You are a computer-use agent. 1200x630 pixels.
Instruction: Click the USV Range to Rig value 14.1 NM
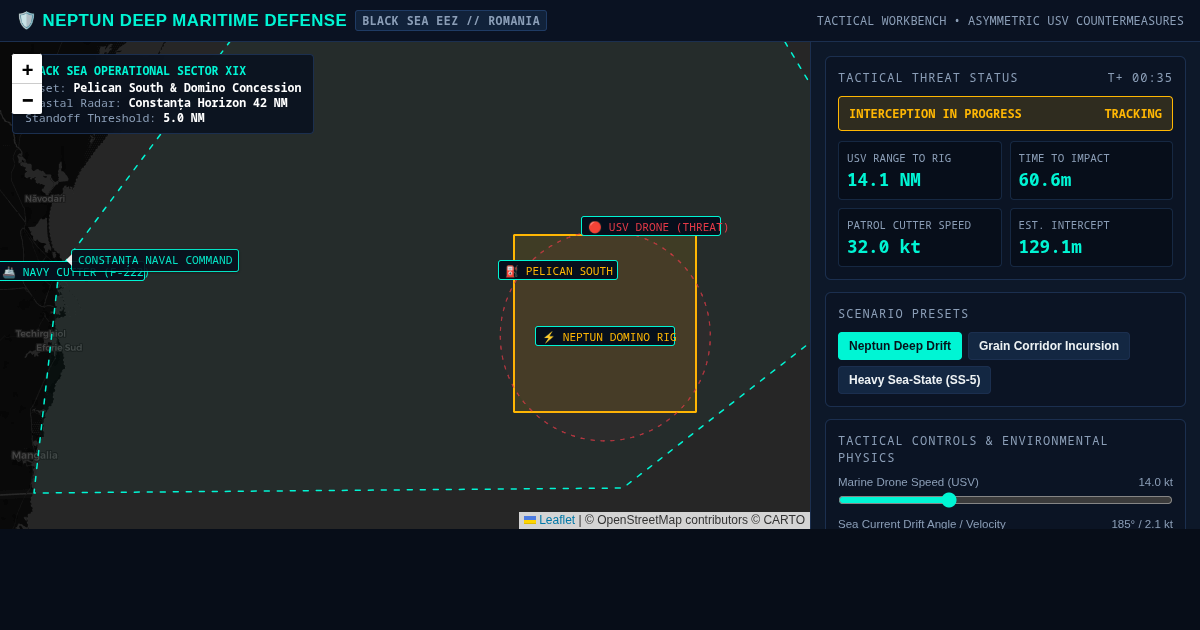884,180
